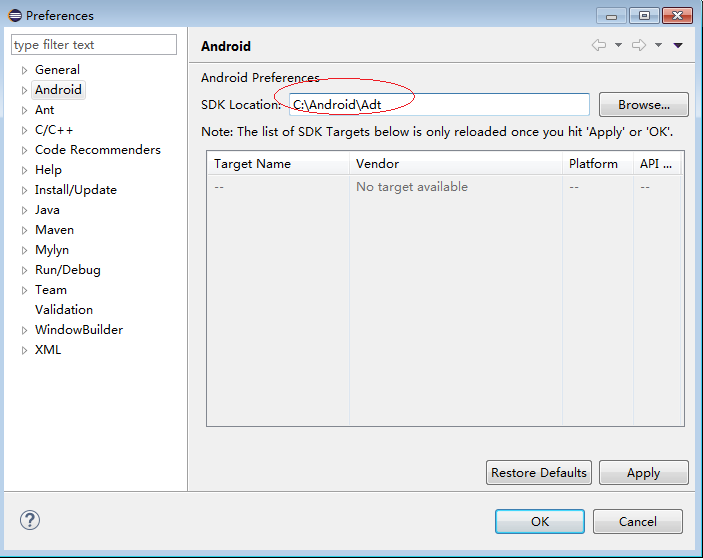The image size is (703, 560).
Task: Expand the Run/Debug category arrow
Action: (x=24, y=270)
